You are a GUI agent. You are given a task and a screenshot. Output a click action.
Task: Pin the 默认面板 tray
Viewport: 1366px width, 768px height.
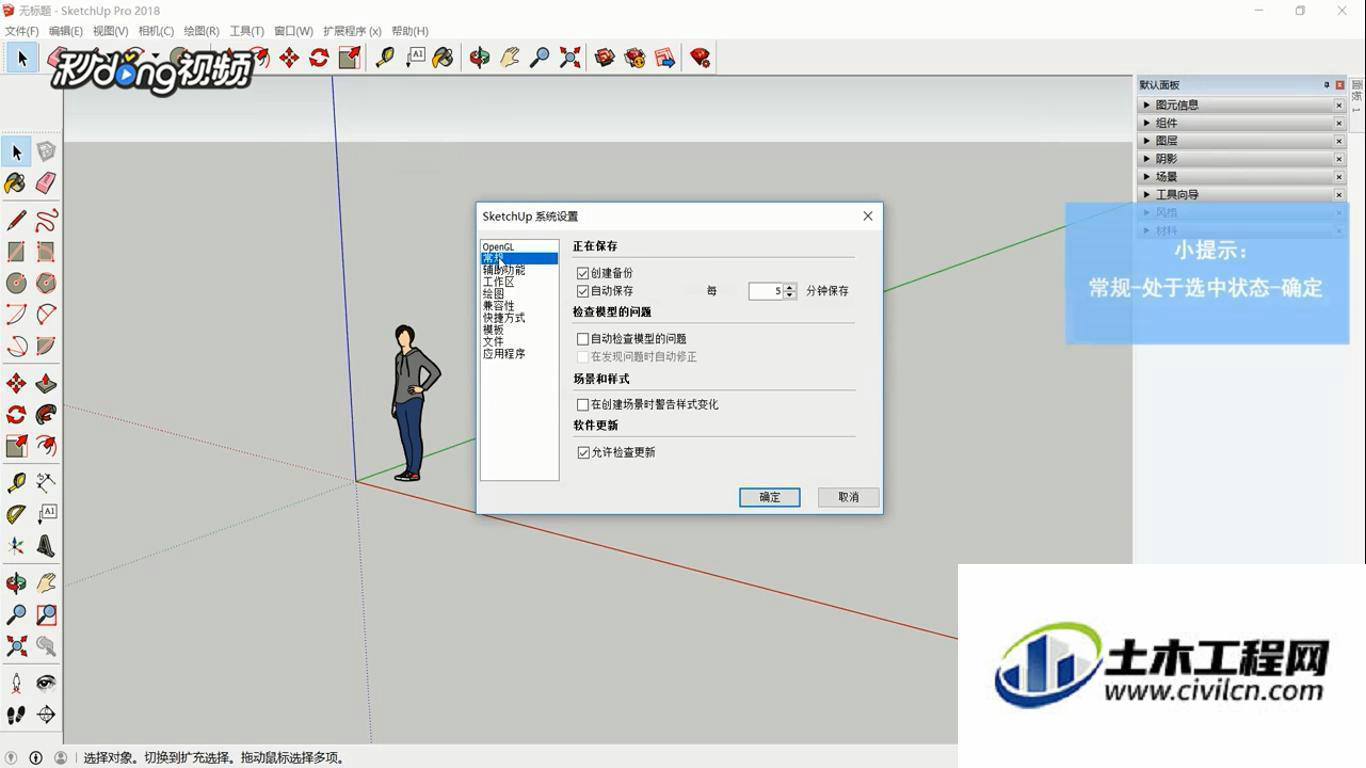(x=1327, y=85)
